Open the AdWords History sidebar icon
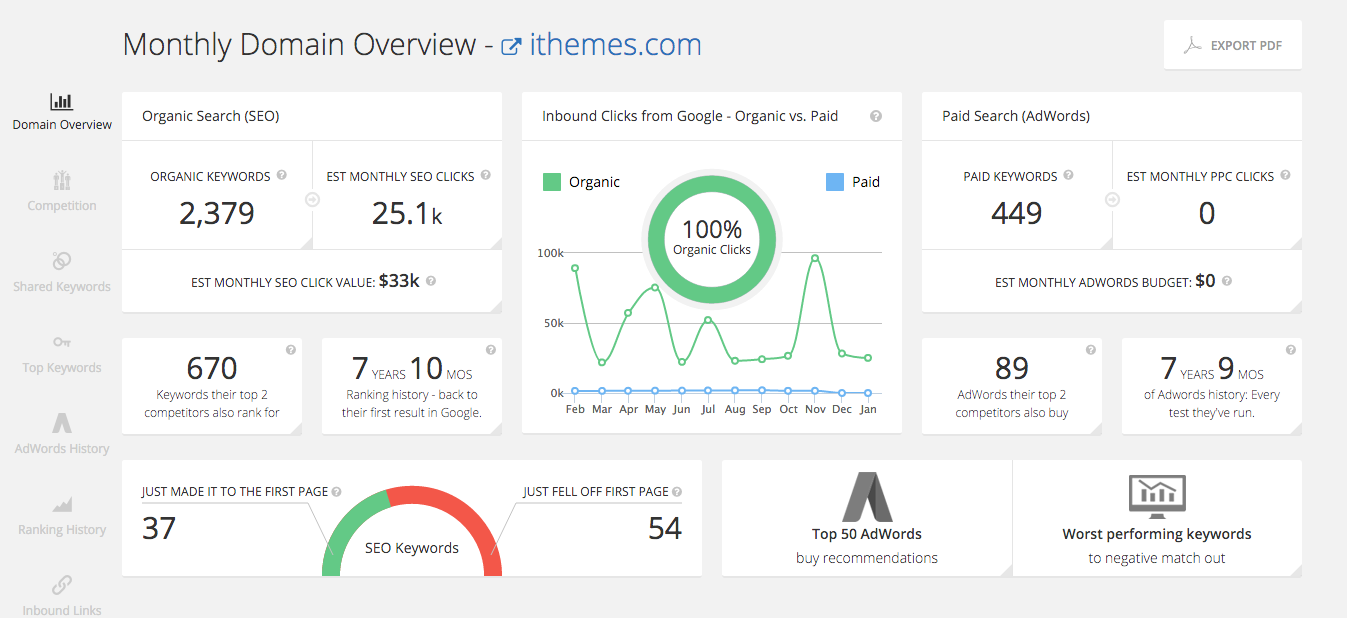Image resolution: width=1347 pixels, height=618 pixels. (62, 422)
